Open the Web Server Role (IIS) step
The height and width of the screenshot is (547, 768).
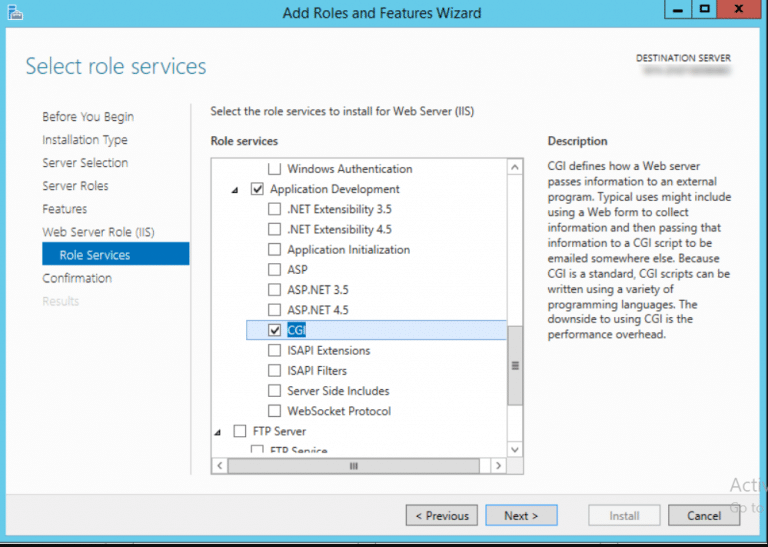click(98, 232)
